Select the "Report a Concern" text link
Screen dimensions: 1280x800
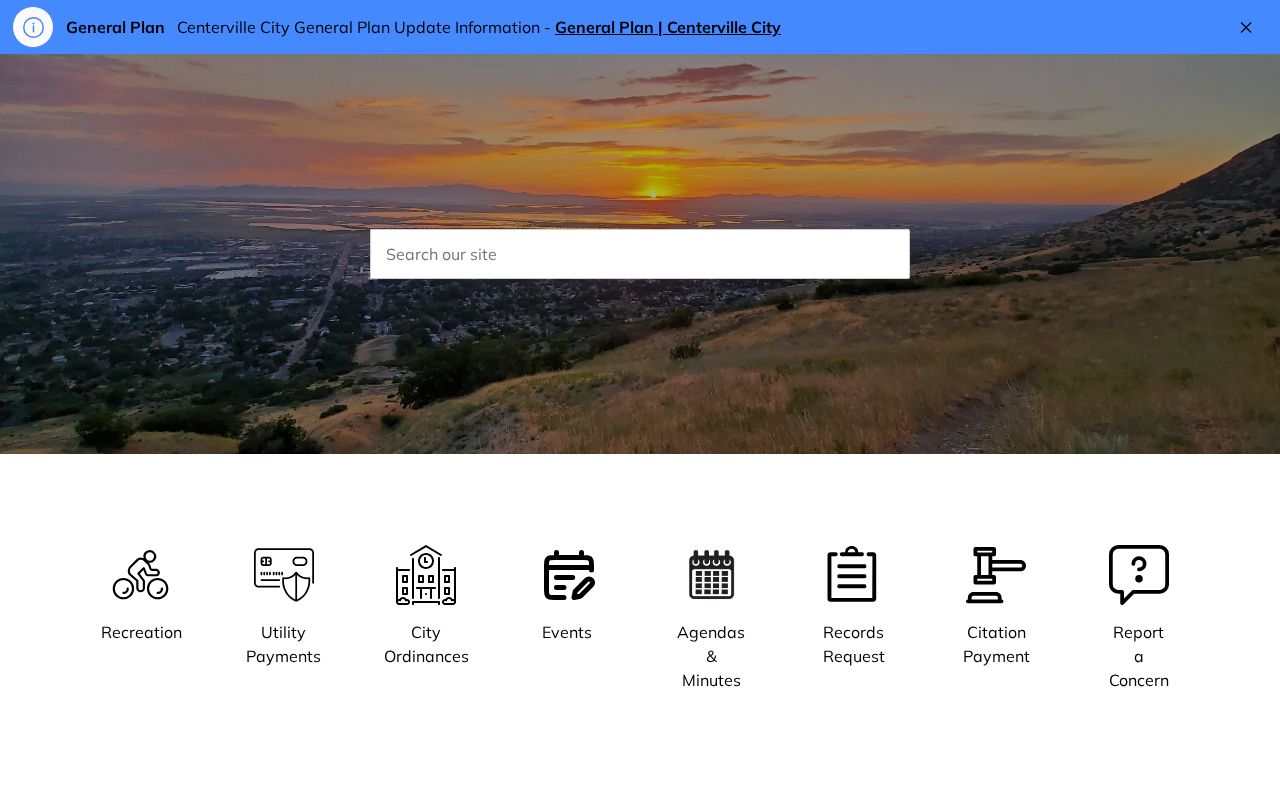tap(1138, 657)
